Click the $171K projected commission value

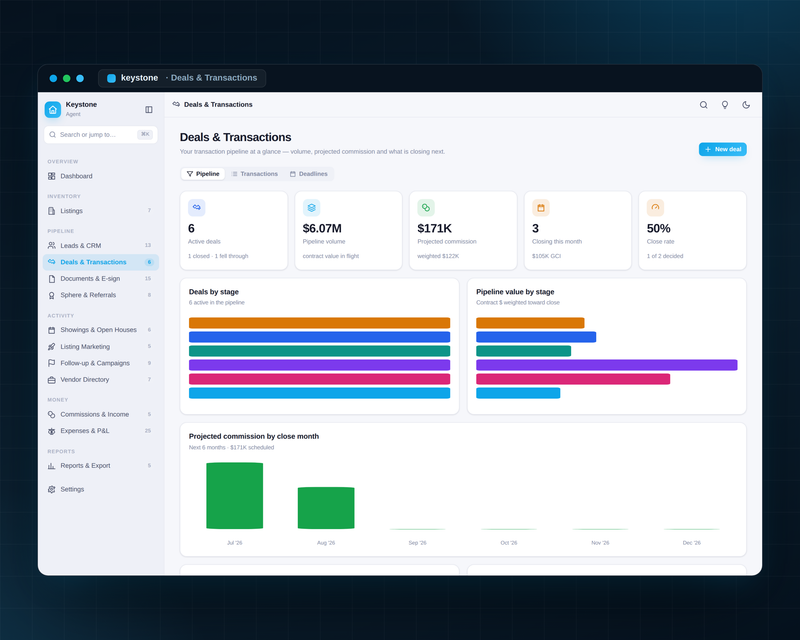coord(434,228)
